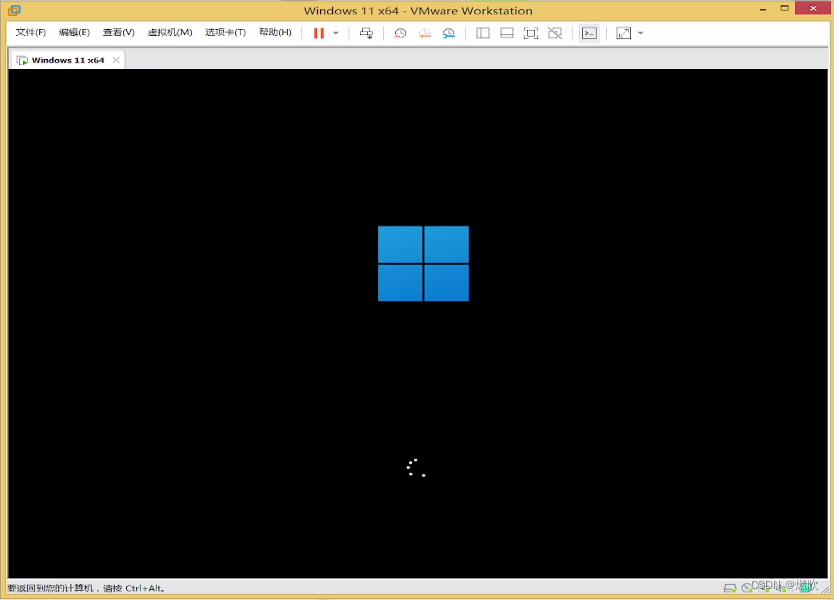Click the hard disk status icon
This screenshot has height=600, width=834.
(x=730, y=588)
